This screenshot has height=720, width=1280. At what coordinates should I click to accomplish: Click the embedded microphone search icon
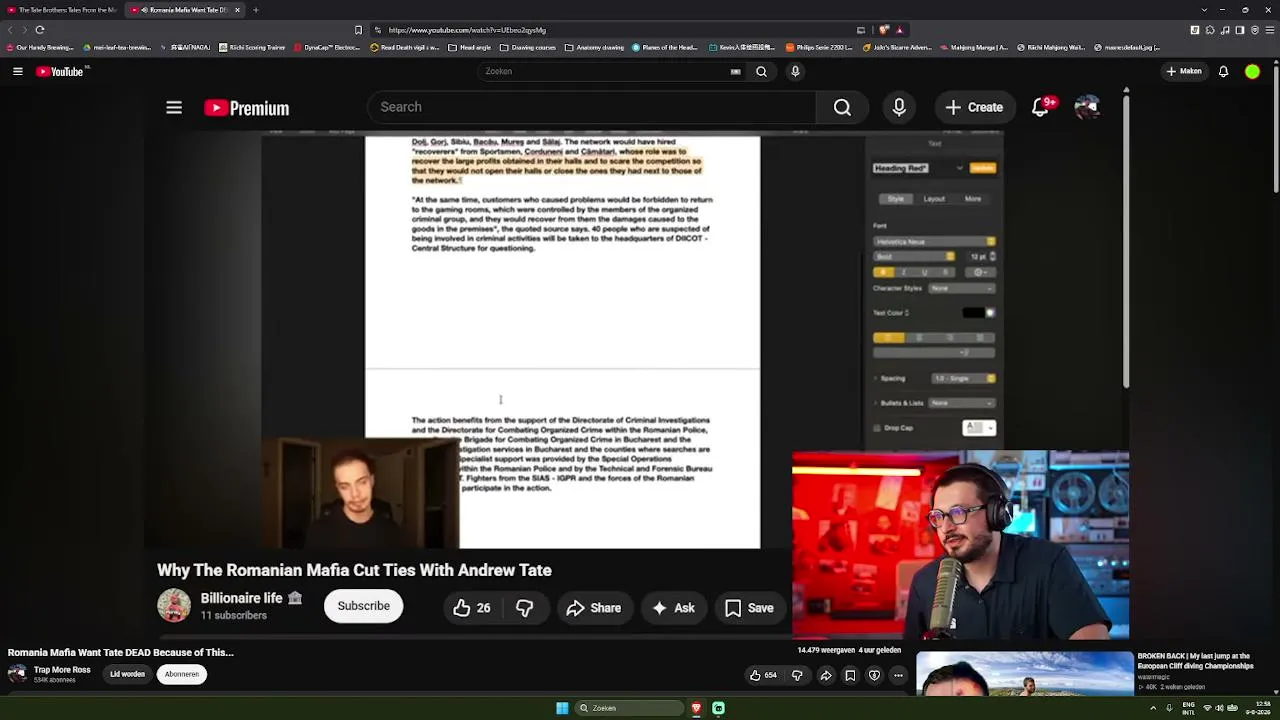(x=899, y=107)
